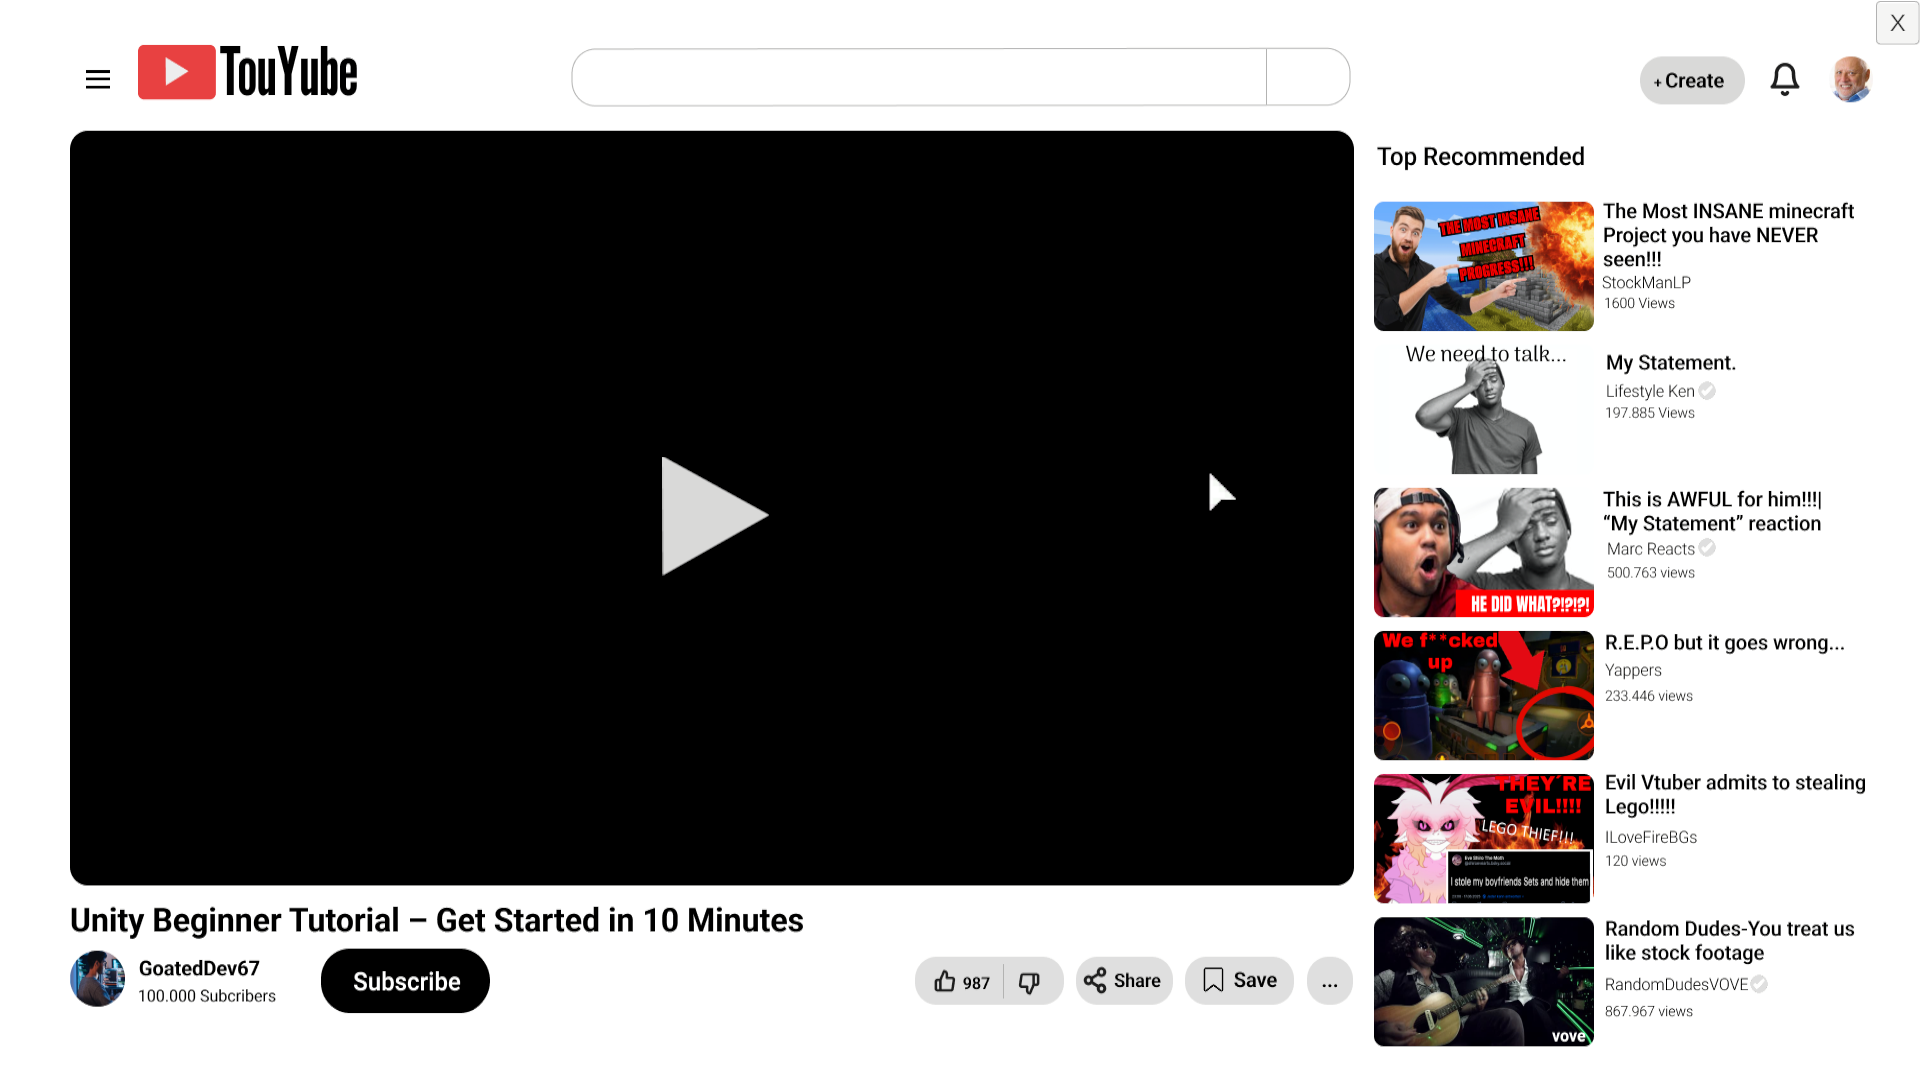Open the user profile avatar

[1850, 79]
